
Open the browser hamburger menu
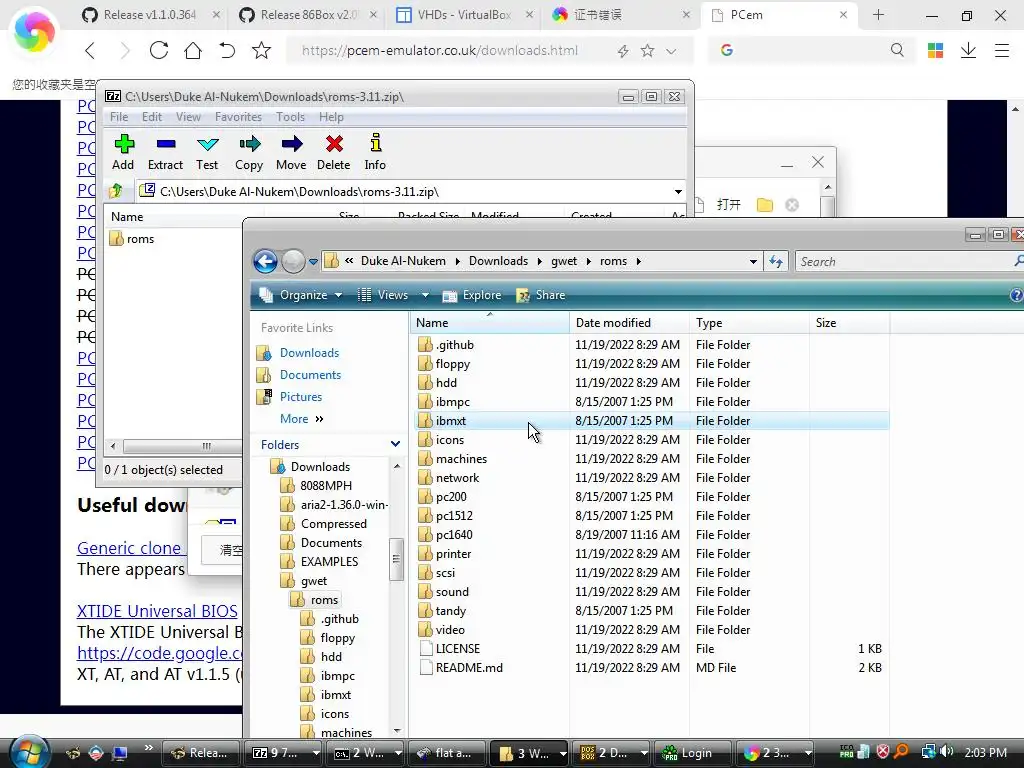click(1002, 50)
